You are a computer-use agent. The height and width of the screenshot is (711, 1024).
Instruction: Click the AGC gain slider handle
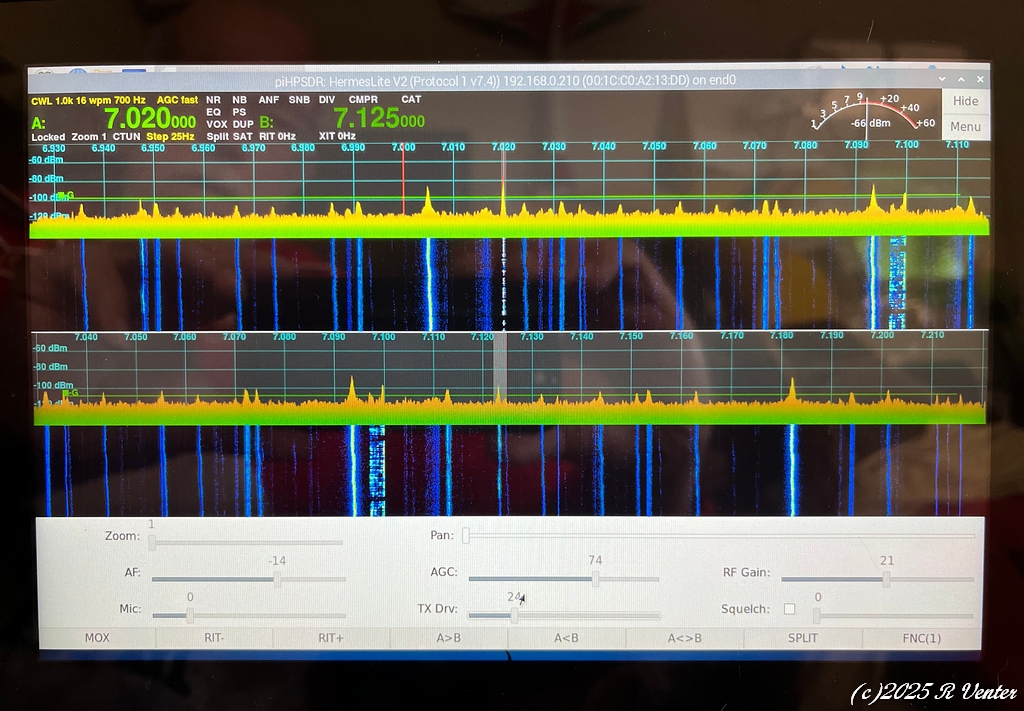(x=595, y=579)
